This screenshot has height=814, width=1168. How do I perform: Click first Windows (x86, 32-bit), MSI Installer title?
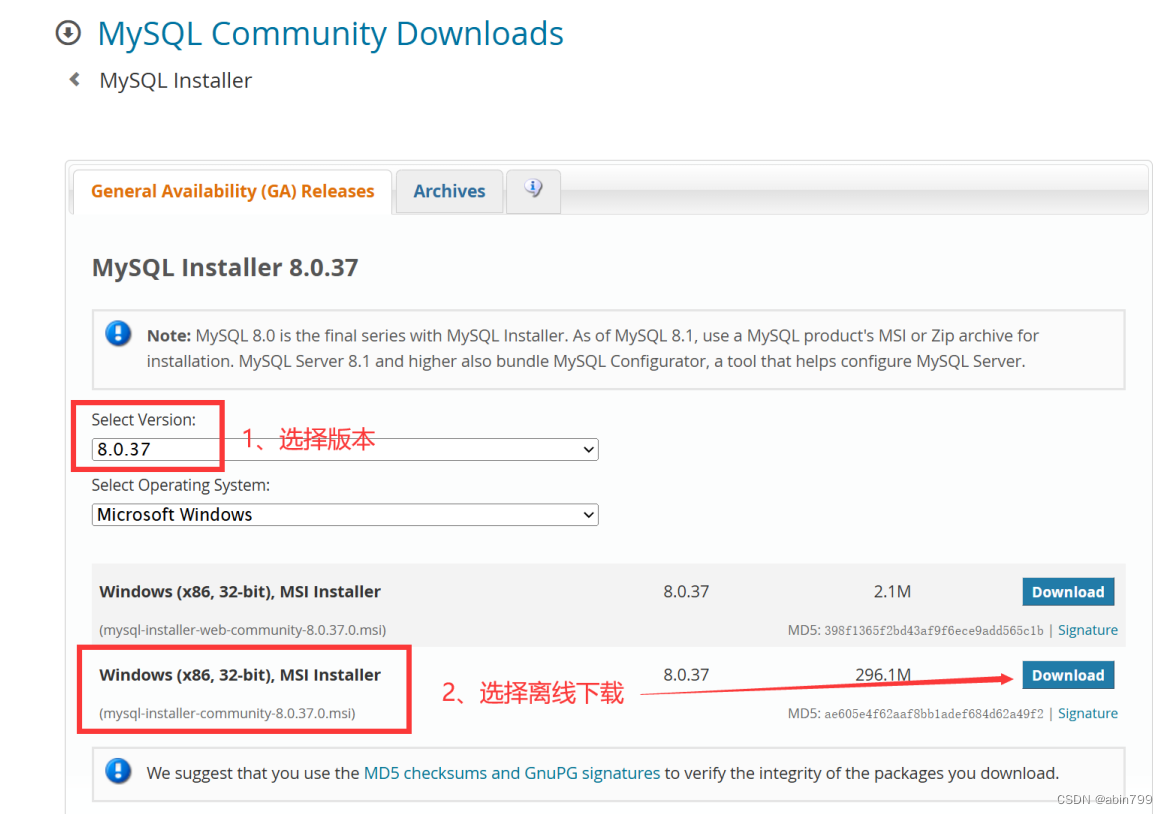pos(240,591)
